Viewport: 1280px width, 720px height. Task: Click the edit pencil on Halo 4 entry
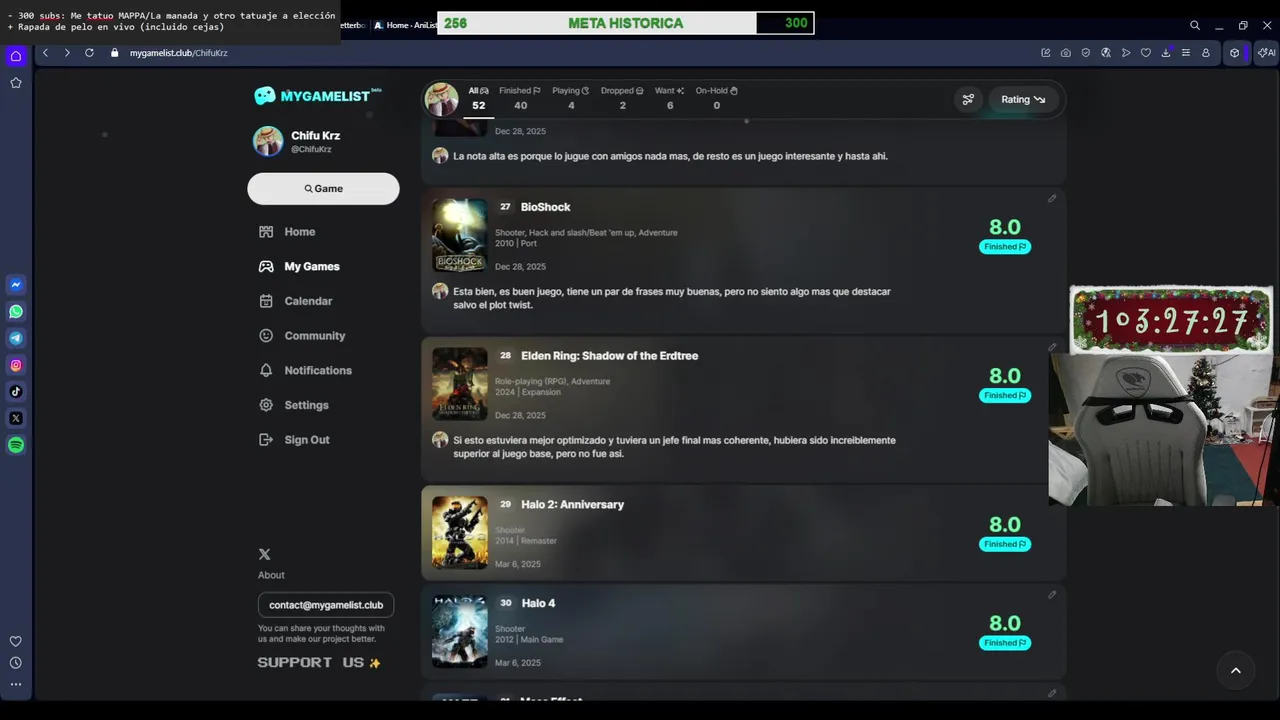pos(1052,594)
